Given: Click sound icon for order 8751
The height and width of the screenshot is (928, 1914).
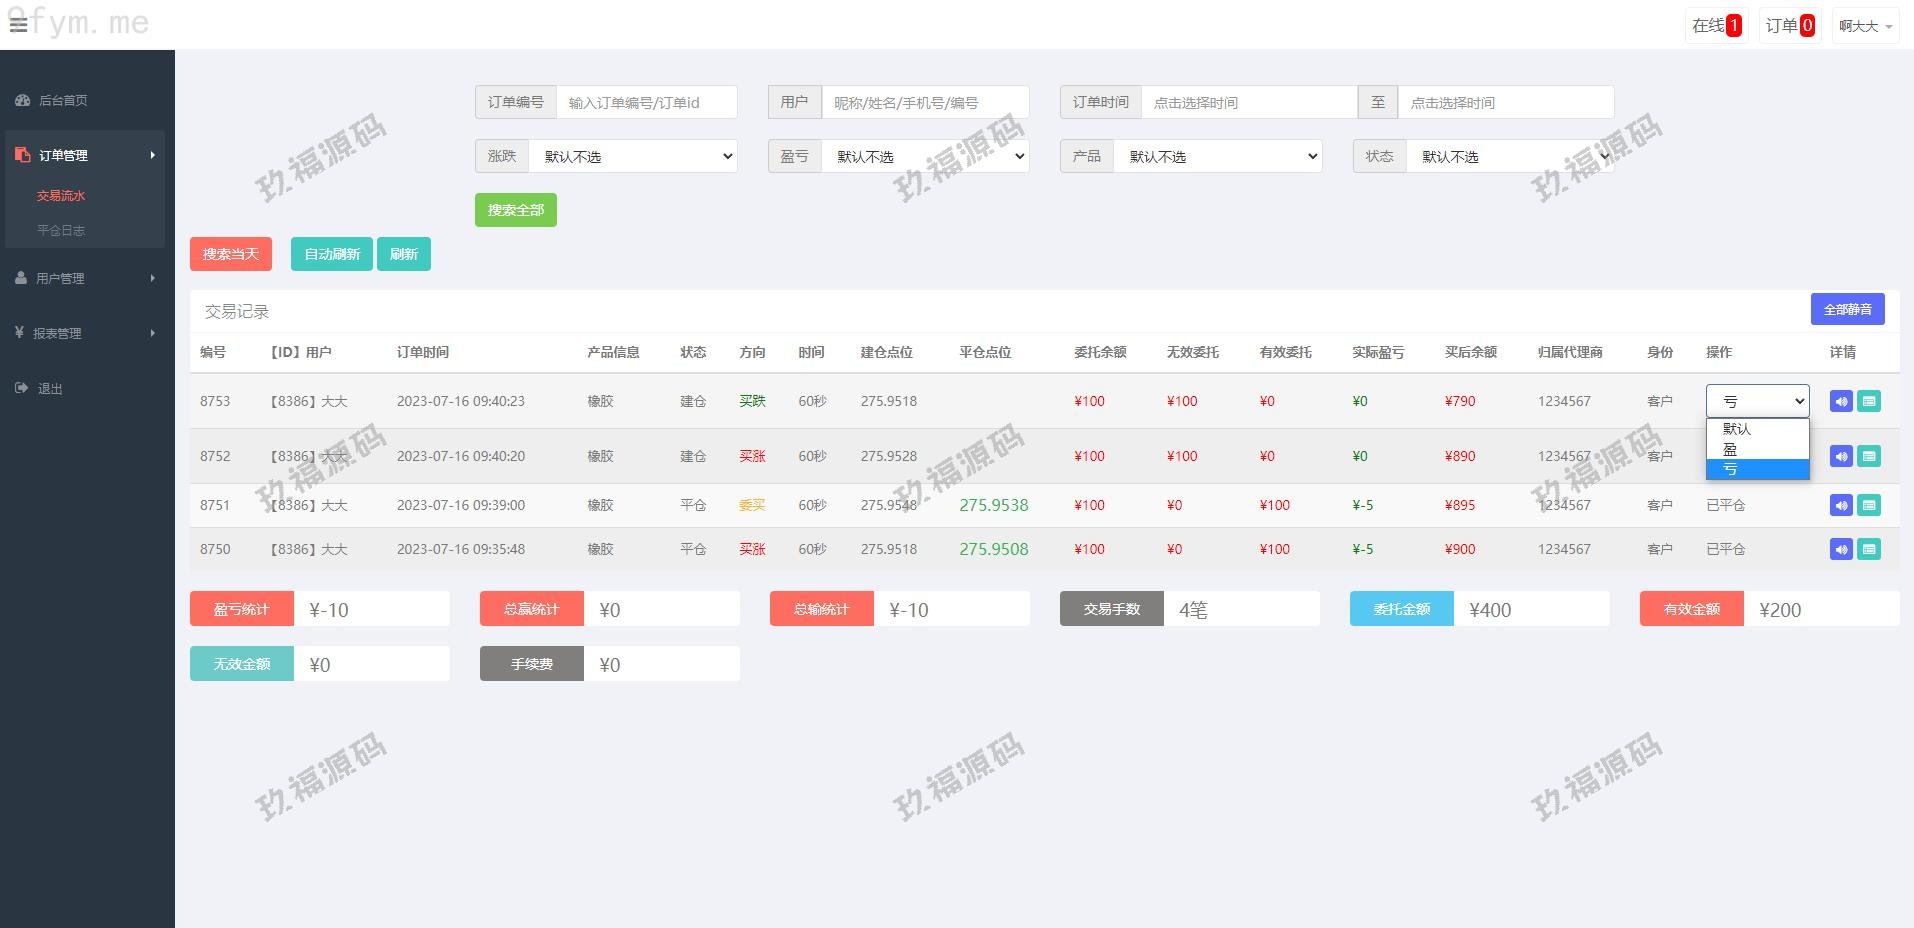Looking at the screenshot, I should coord(1841,505).
